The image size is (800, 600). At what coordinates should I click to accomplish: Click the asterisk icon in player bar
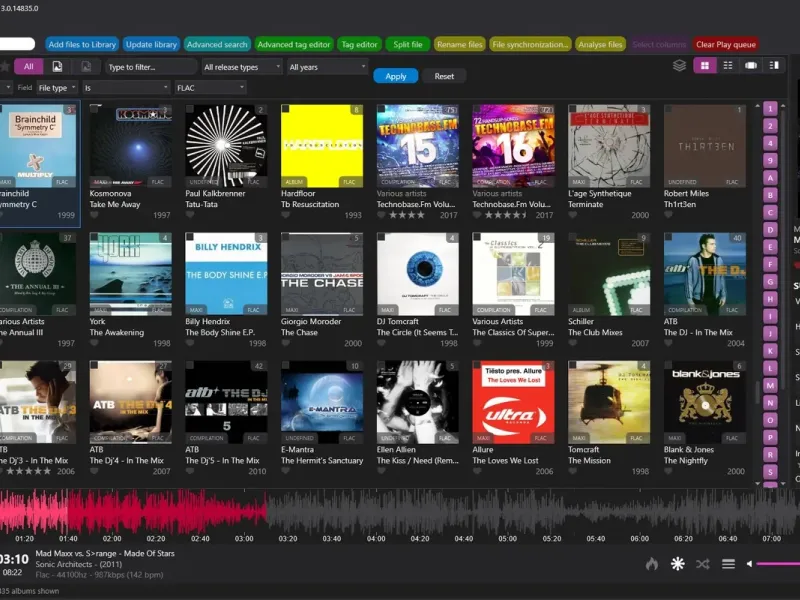click(x=678, y=564)
